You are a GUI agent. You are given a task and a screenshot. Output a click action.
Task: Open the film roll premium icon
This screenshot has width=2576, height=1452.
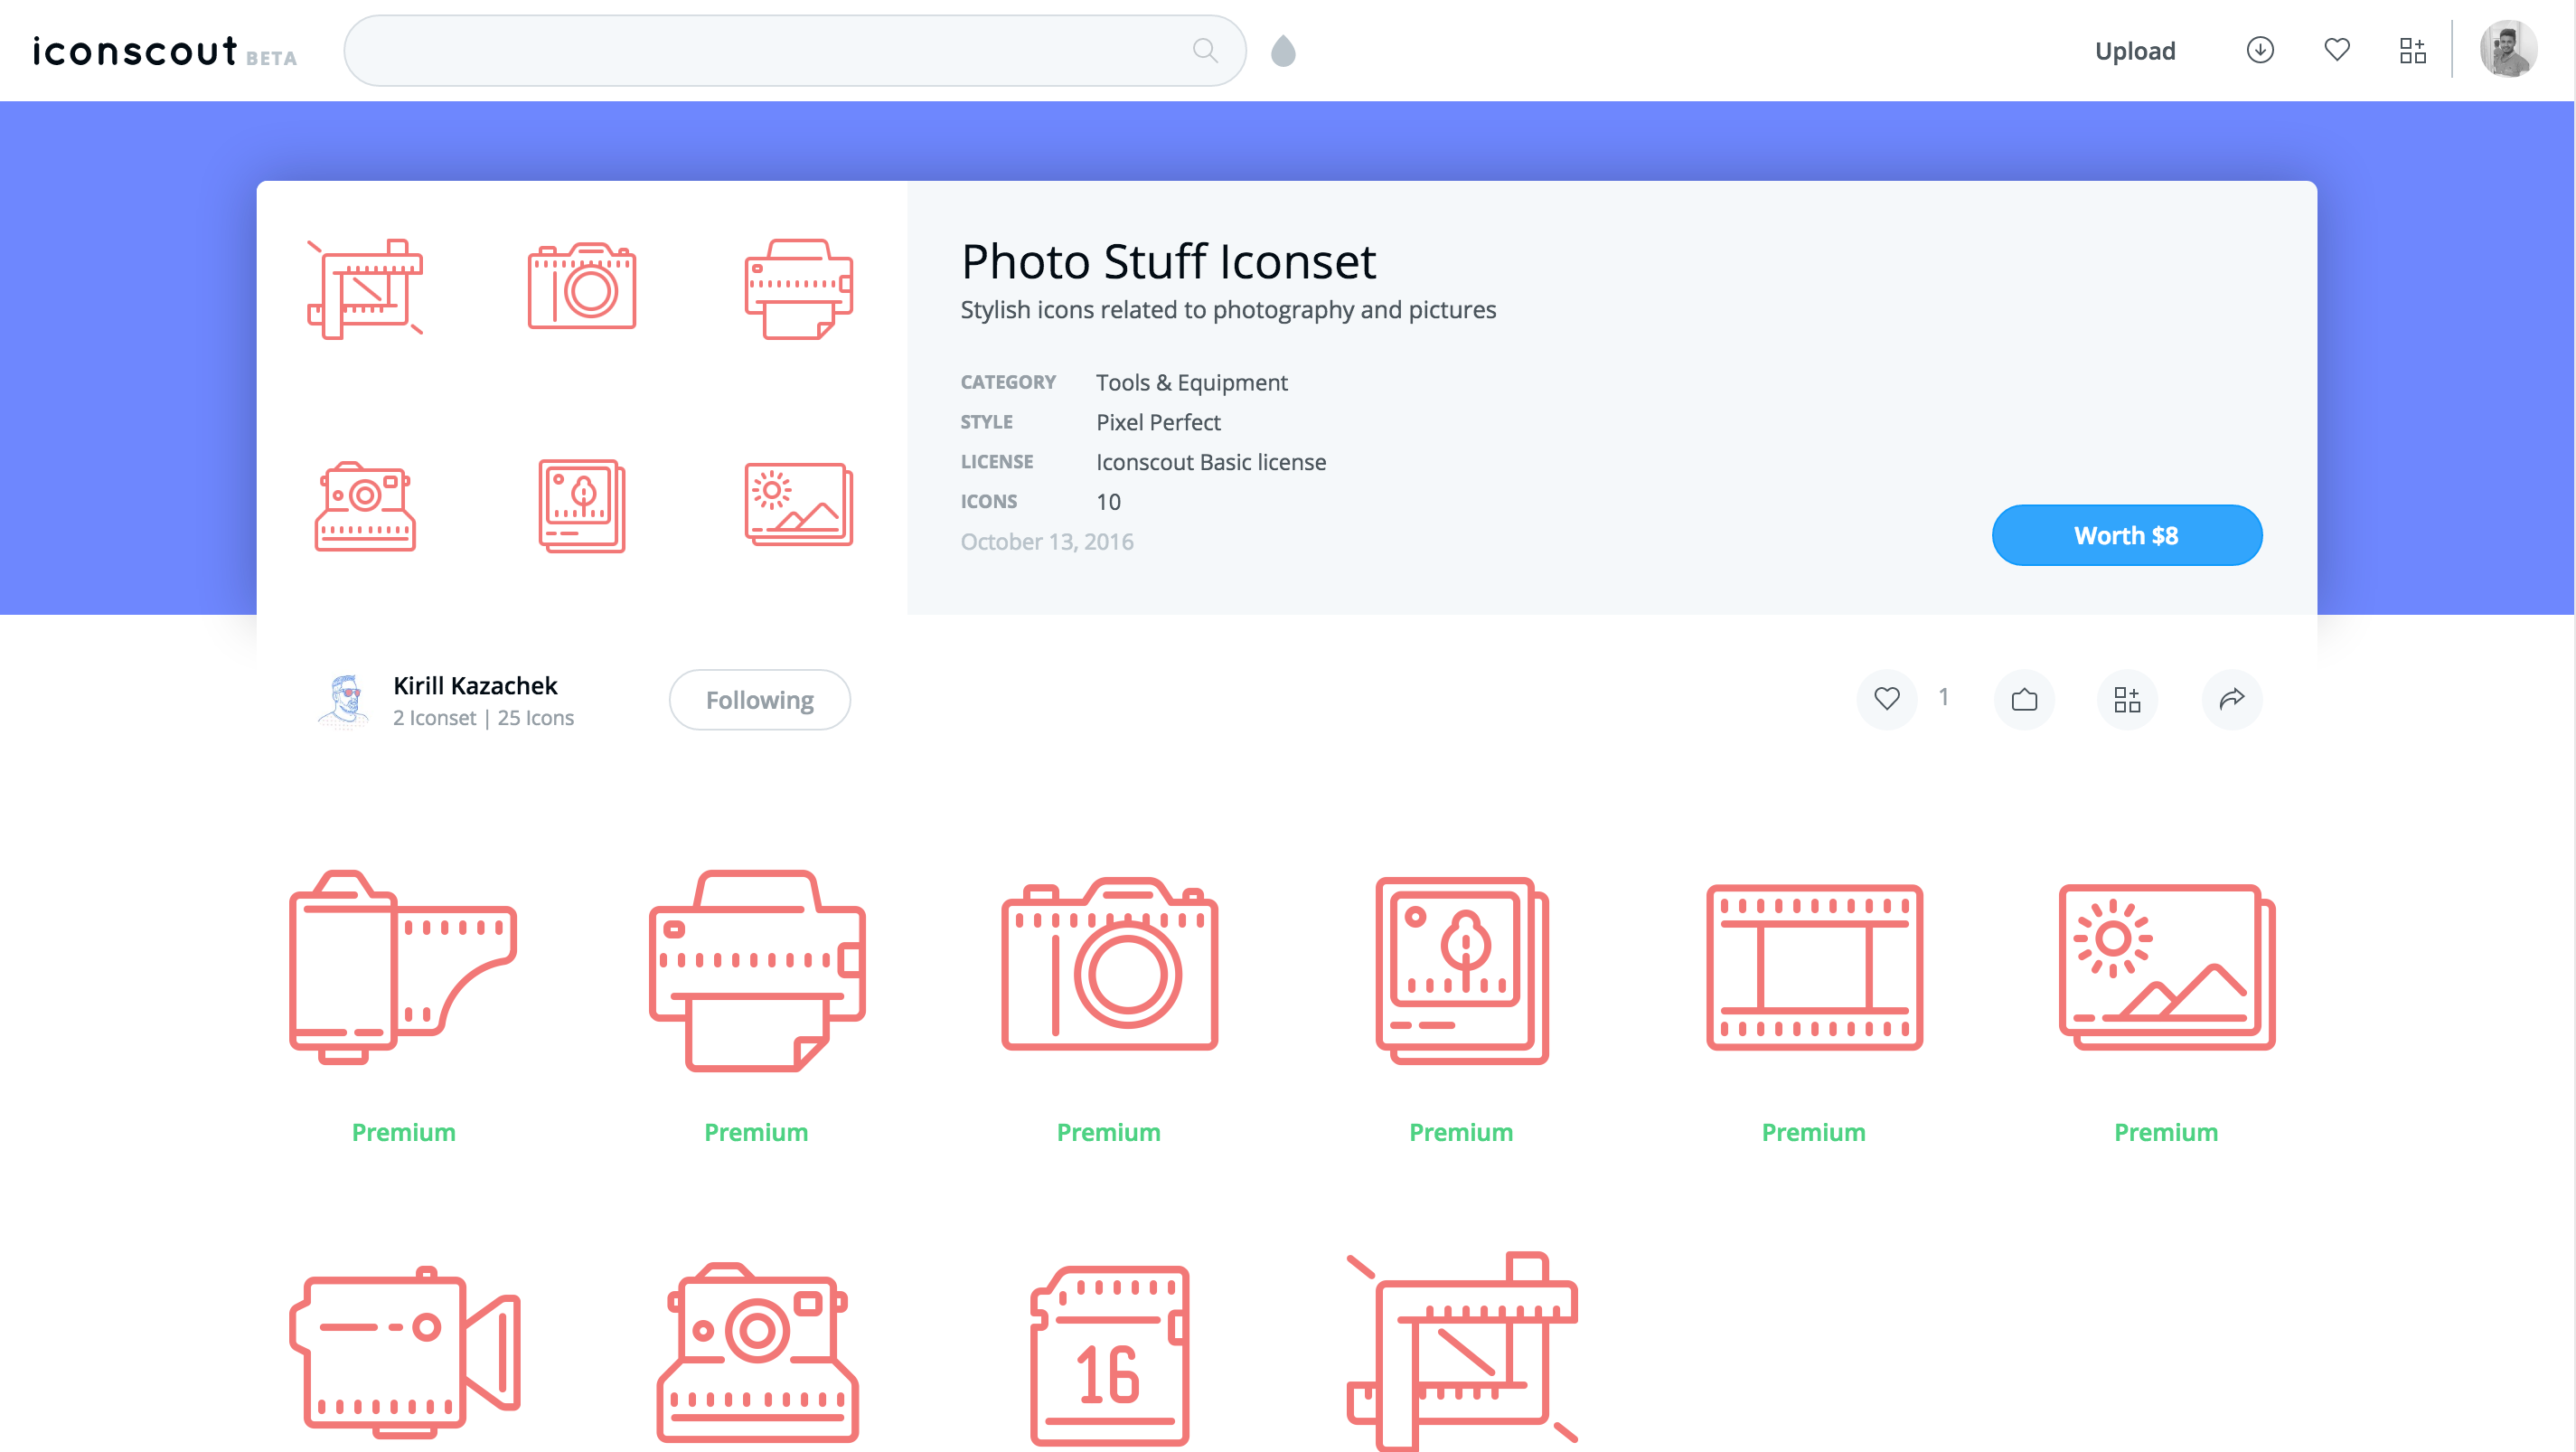point(403,968)
